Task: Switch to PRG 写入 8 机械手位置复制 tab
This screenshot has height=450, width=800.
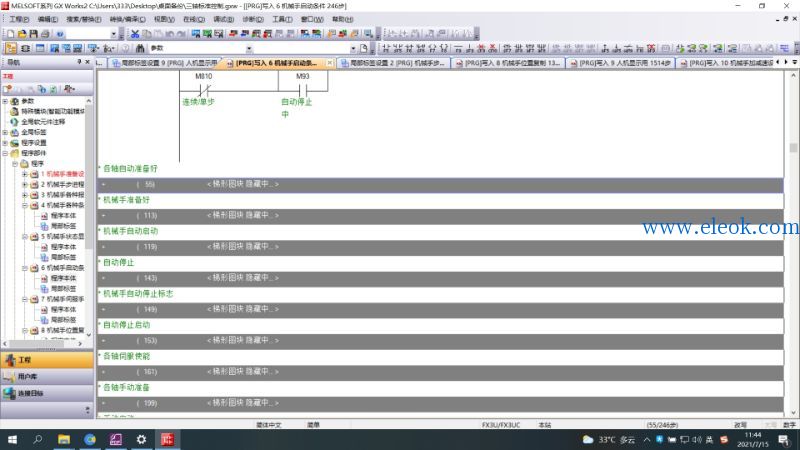Action: pyautogui.click(x=508, y=63)
